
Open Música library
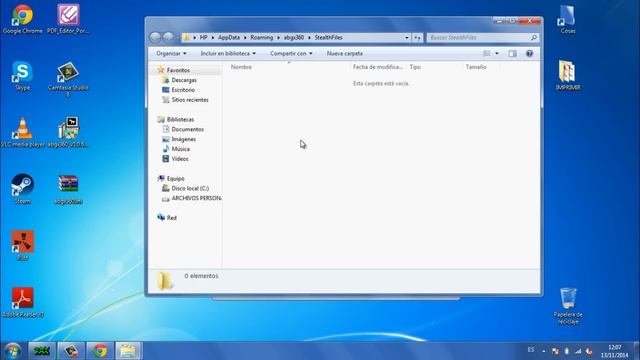180,149
